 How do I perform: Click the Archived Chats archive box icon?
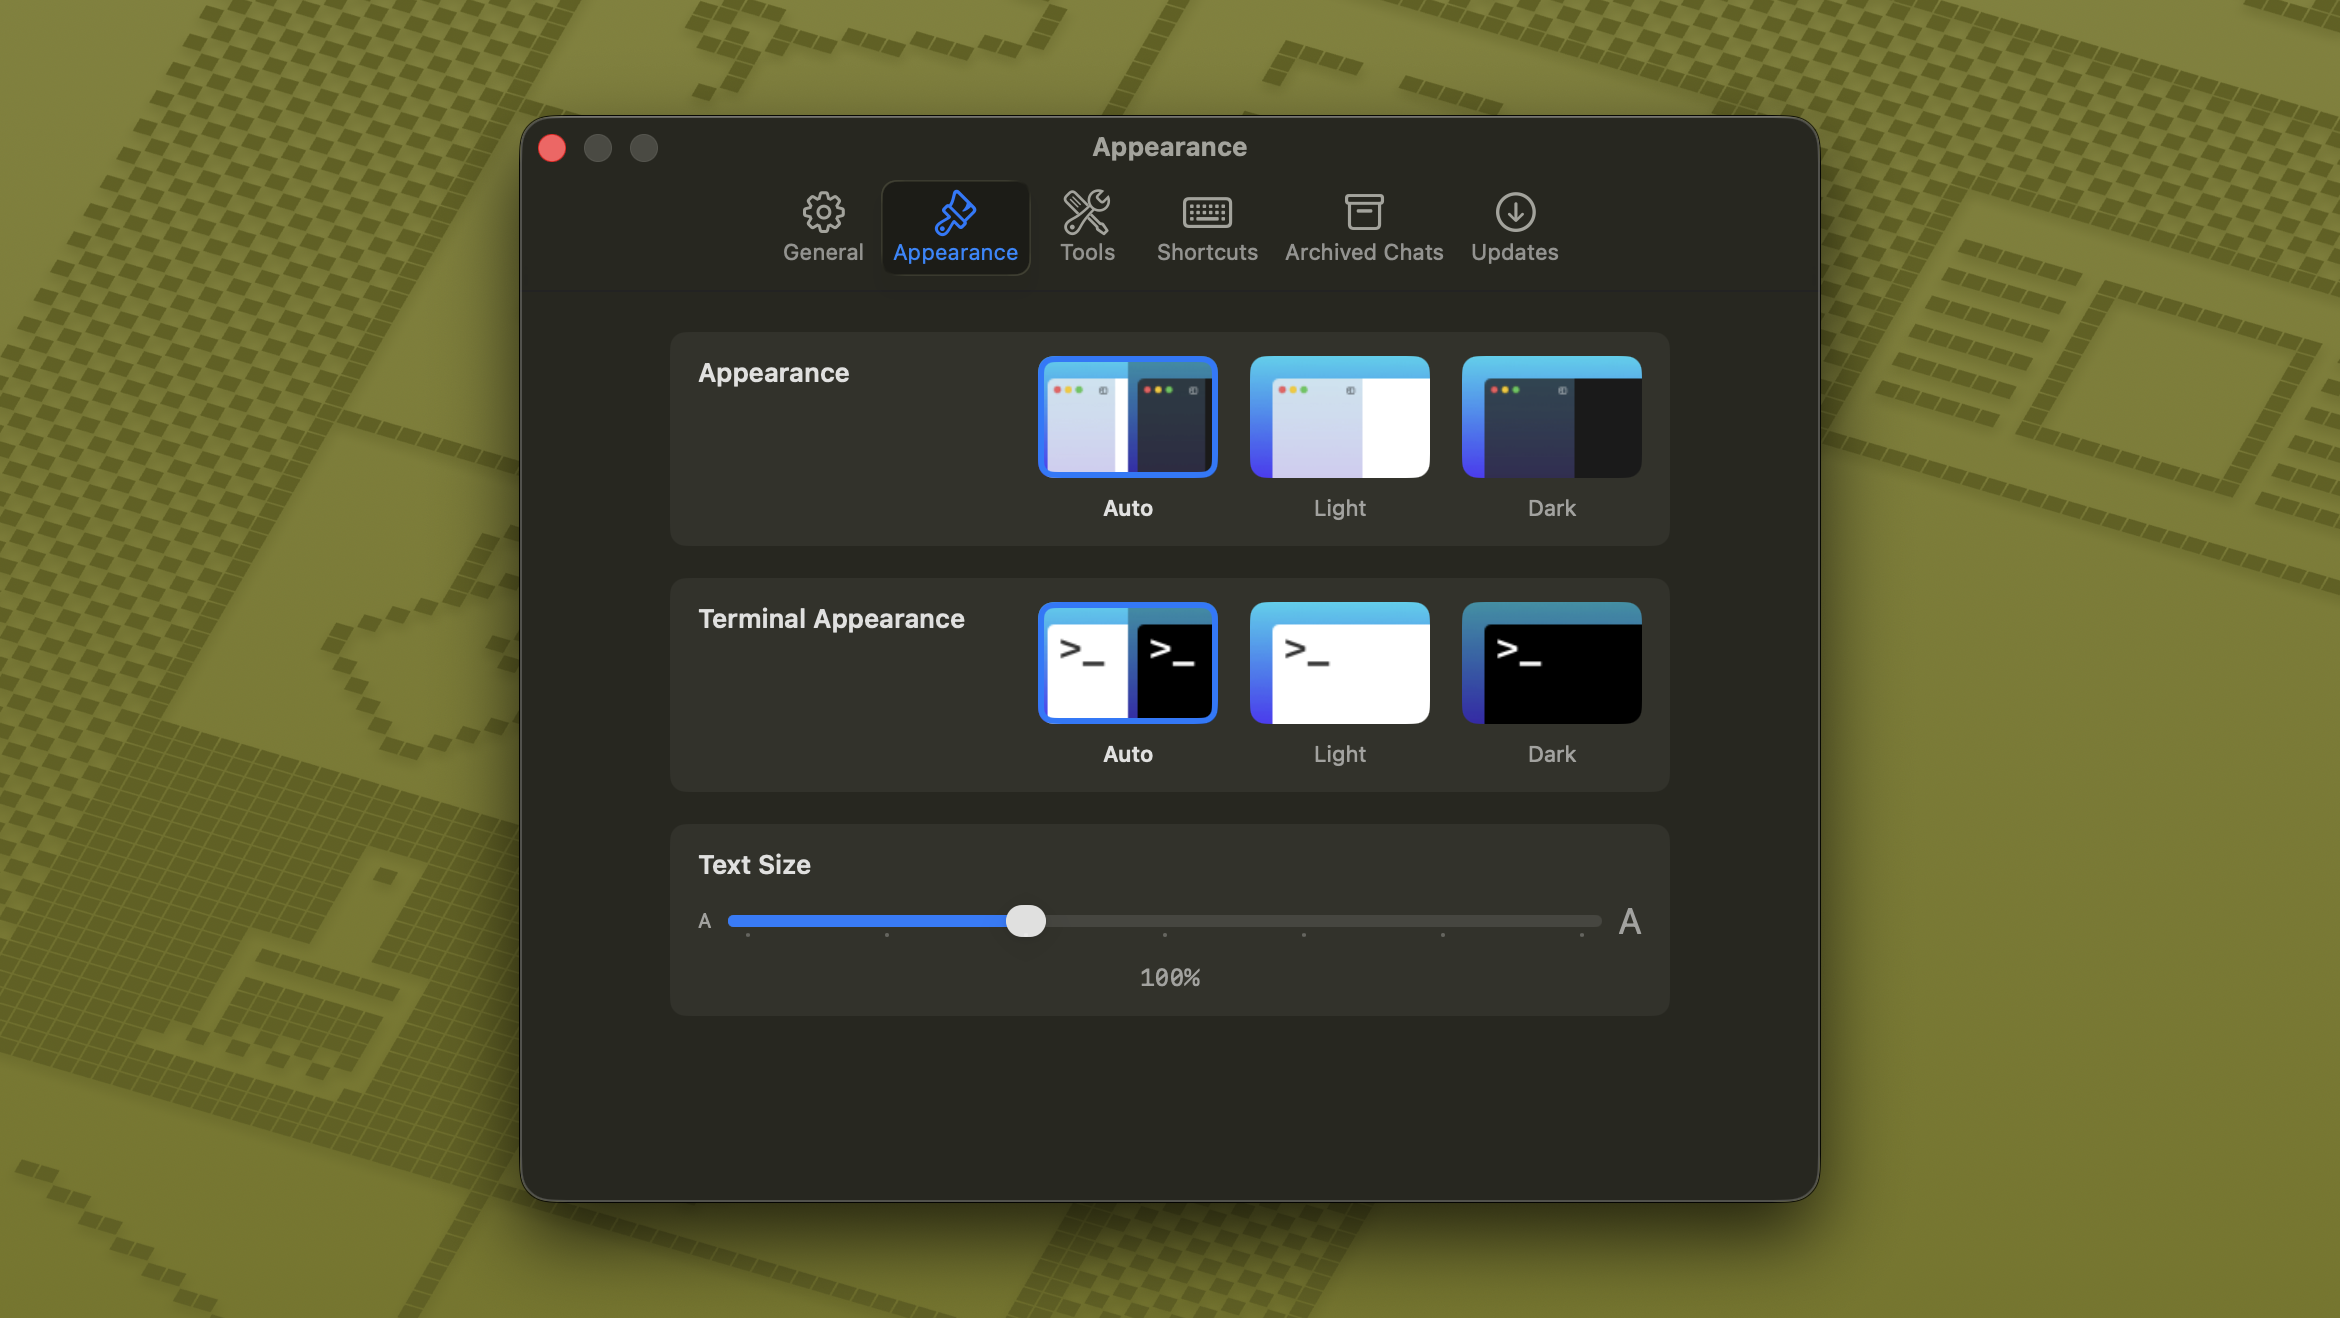[1363, 212]
